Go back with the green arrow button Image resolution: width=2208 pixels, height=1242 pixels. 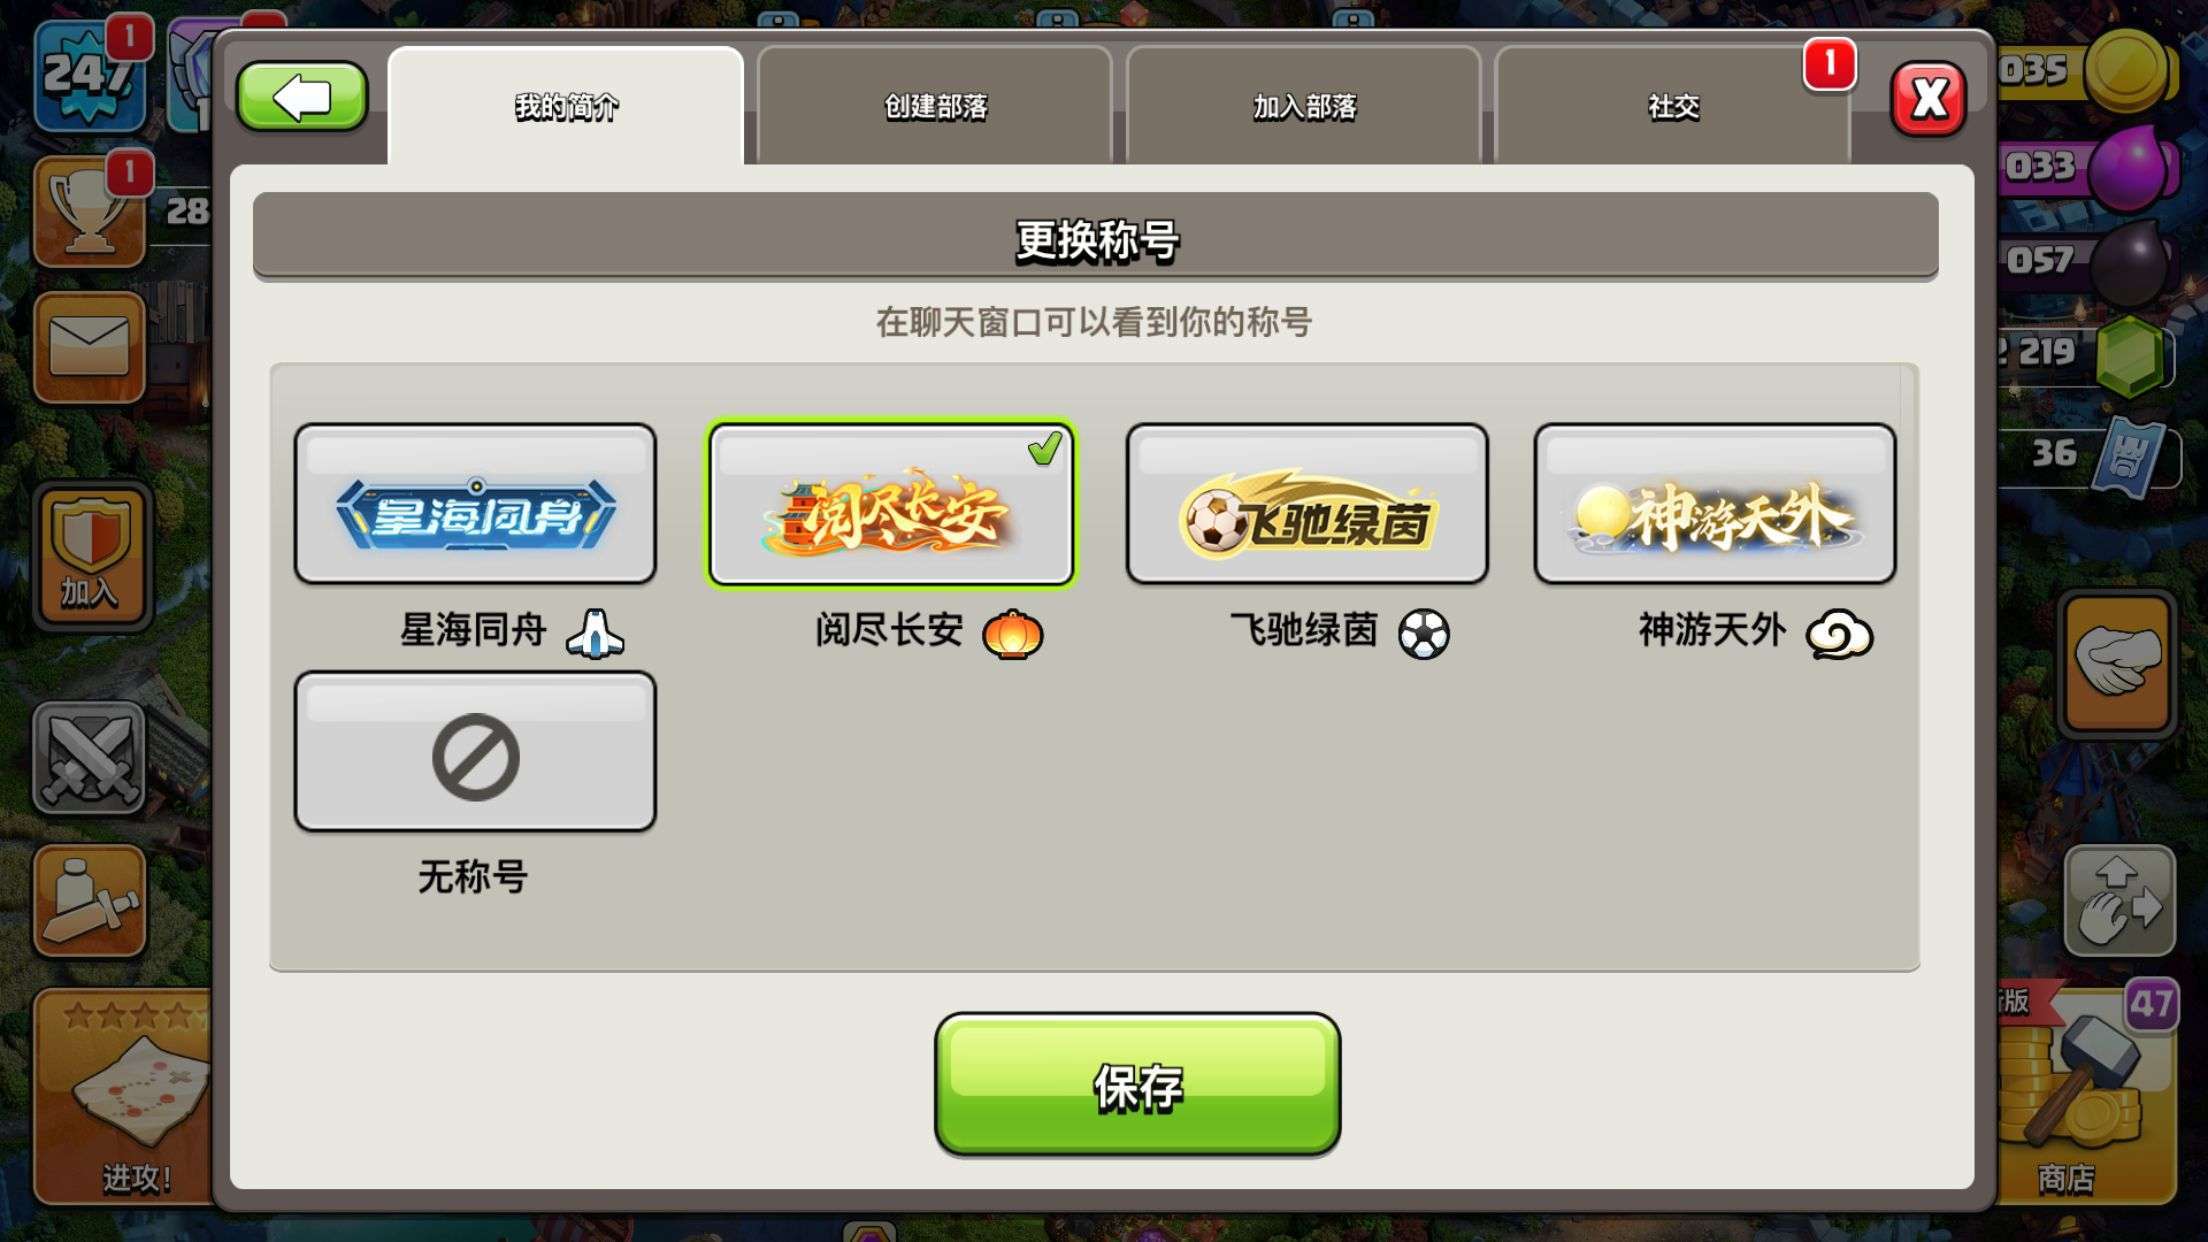click(301, 97)
